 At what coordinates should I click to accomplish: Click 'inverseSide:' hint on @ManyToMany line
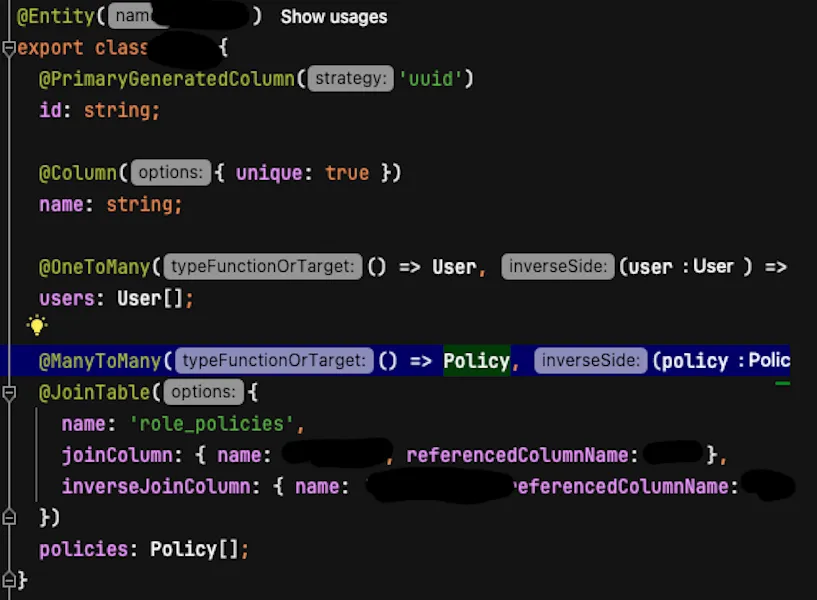pyautogui.click(x=590, y=361)
